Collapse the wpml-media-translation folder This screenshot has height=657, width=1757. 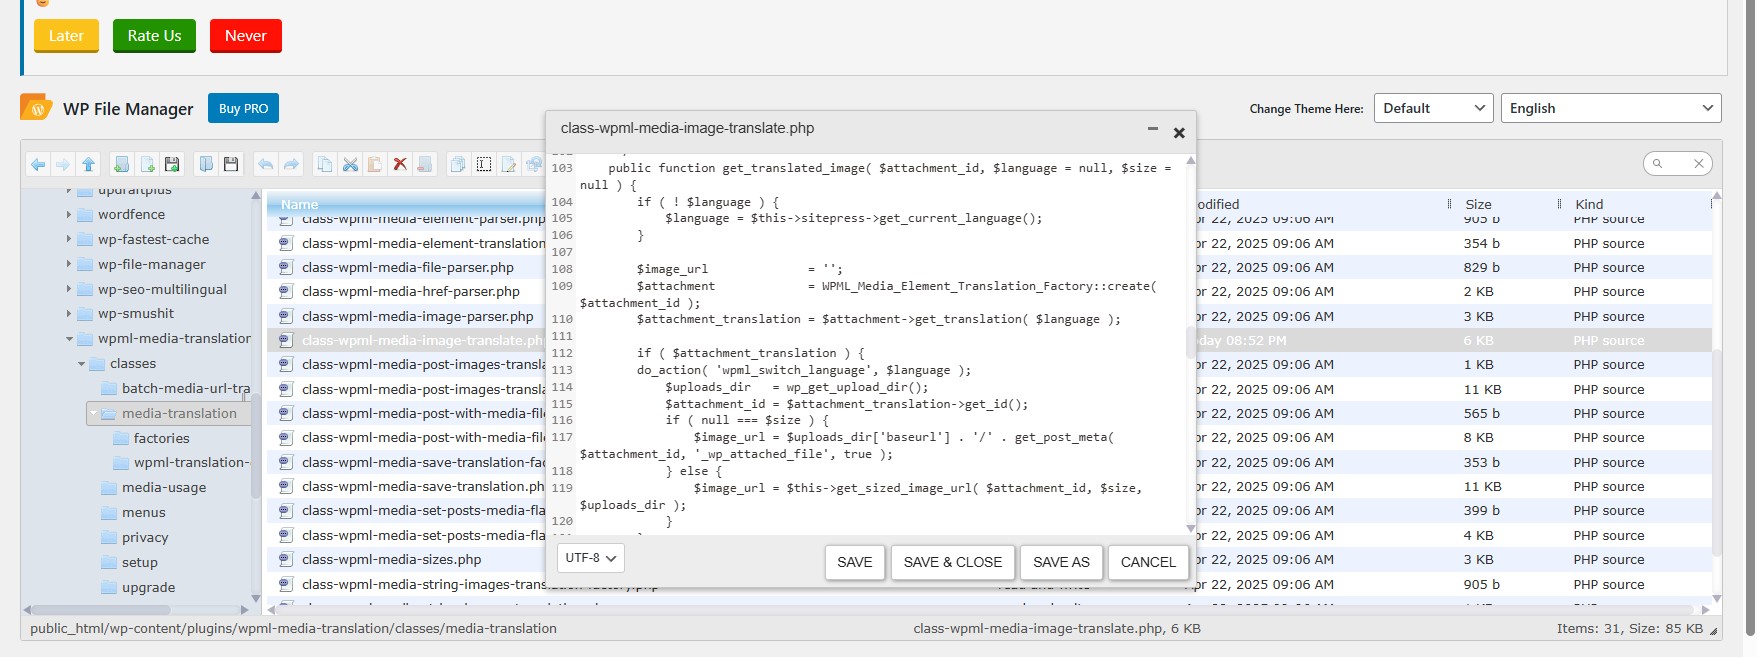(69, 339)
